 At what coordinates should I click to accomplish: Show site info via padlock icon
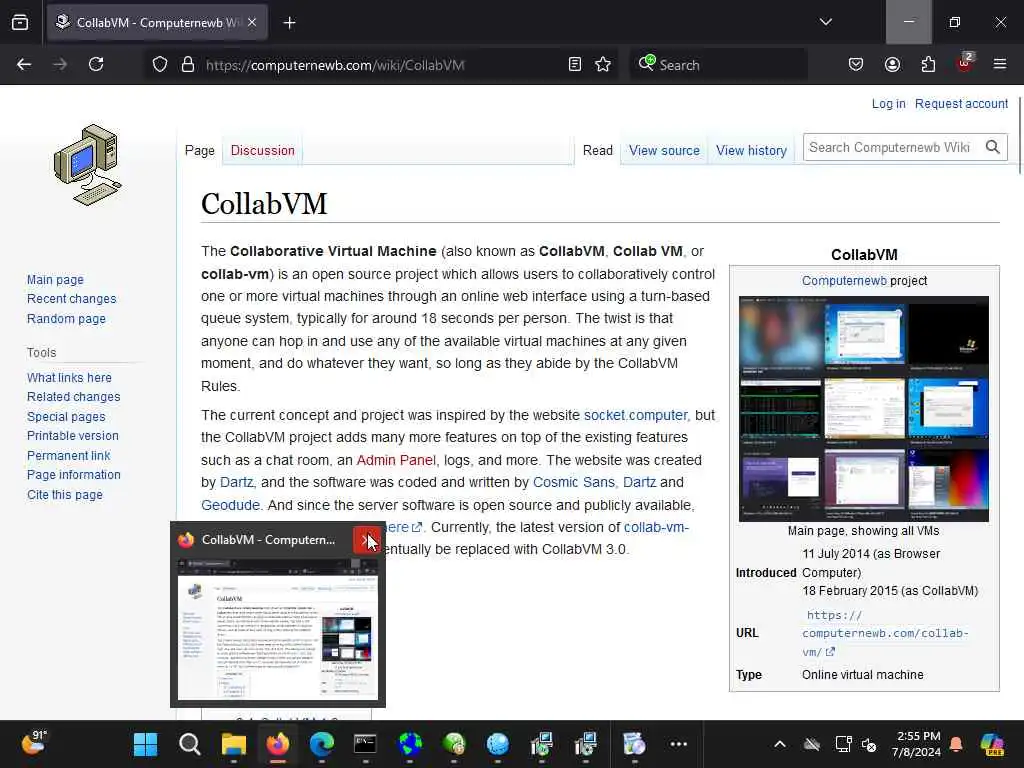pyautogui.click(x=188, y=65)
